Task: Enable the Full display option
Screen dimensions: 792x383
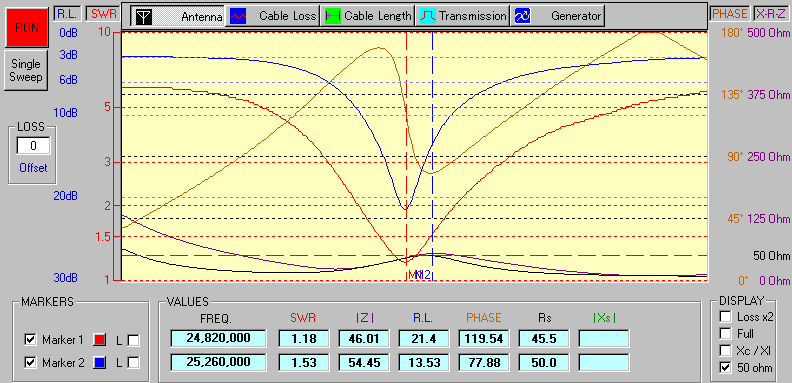Action: pos(725,334)
